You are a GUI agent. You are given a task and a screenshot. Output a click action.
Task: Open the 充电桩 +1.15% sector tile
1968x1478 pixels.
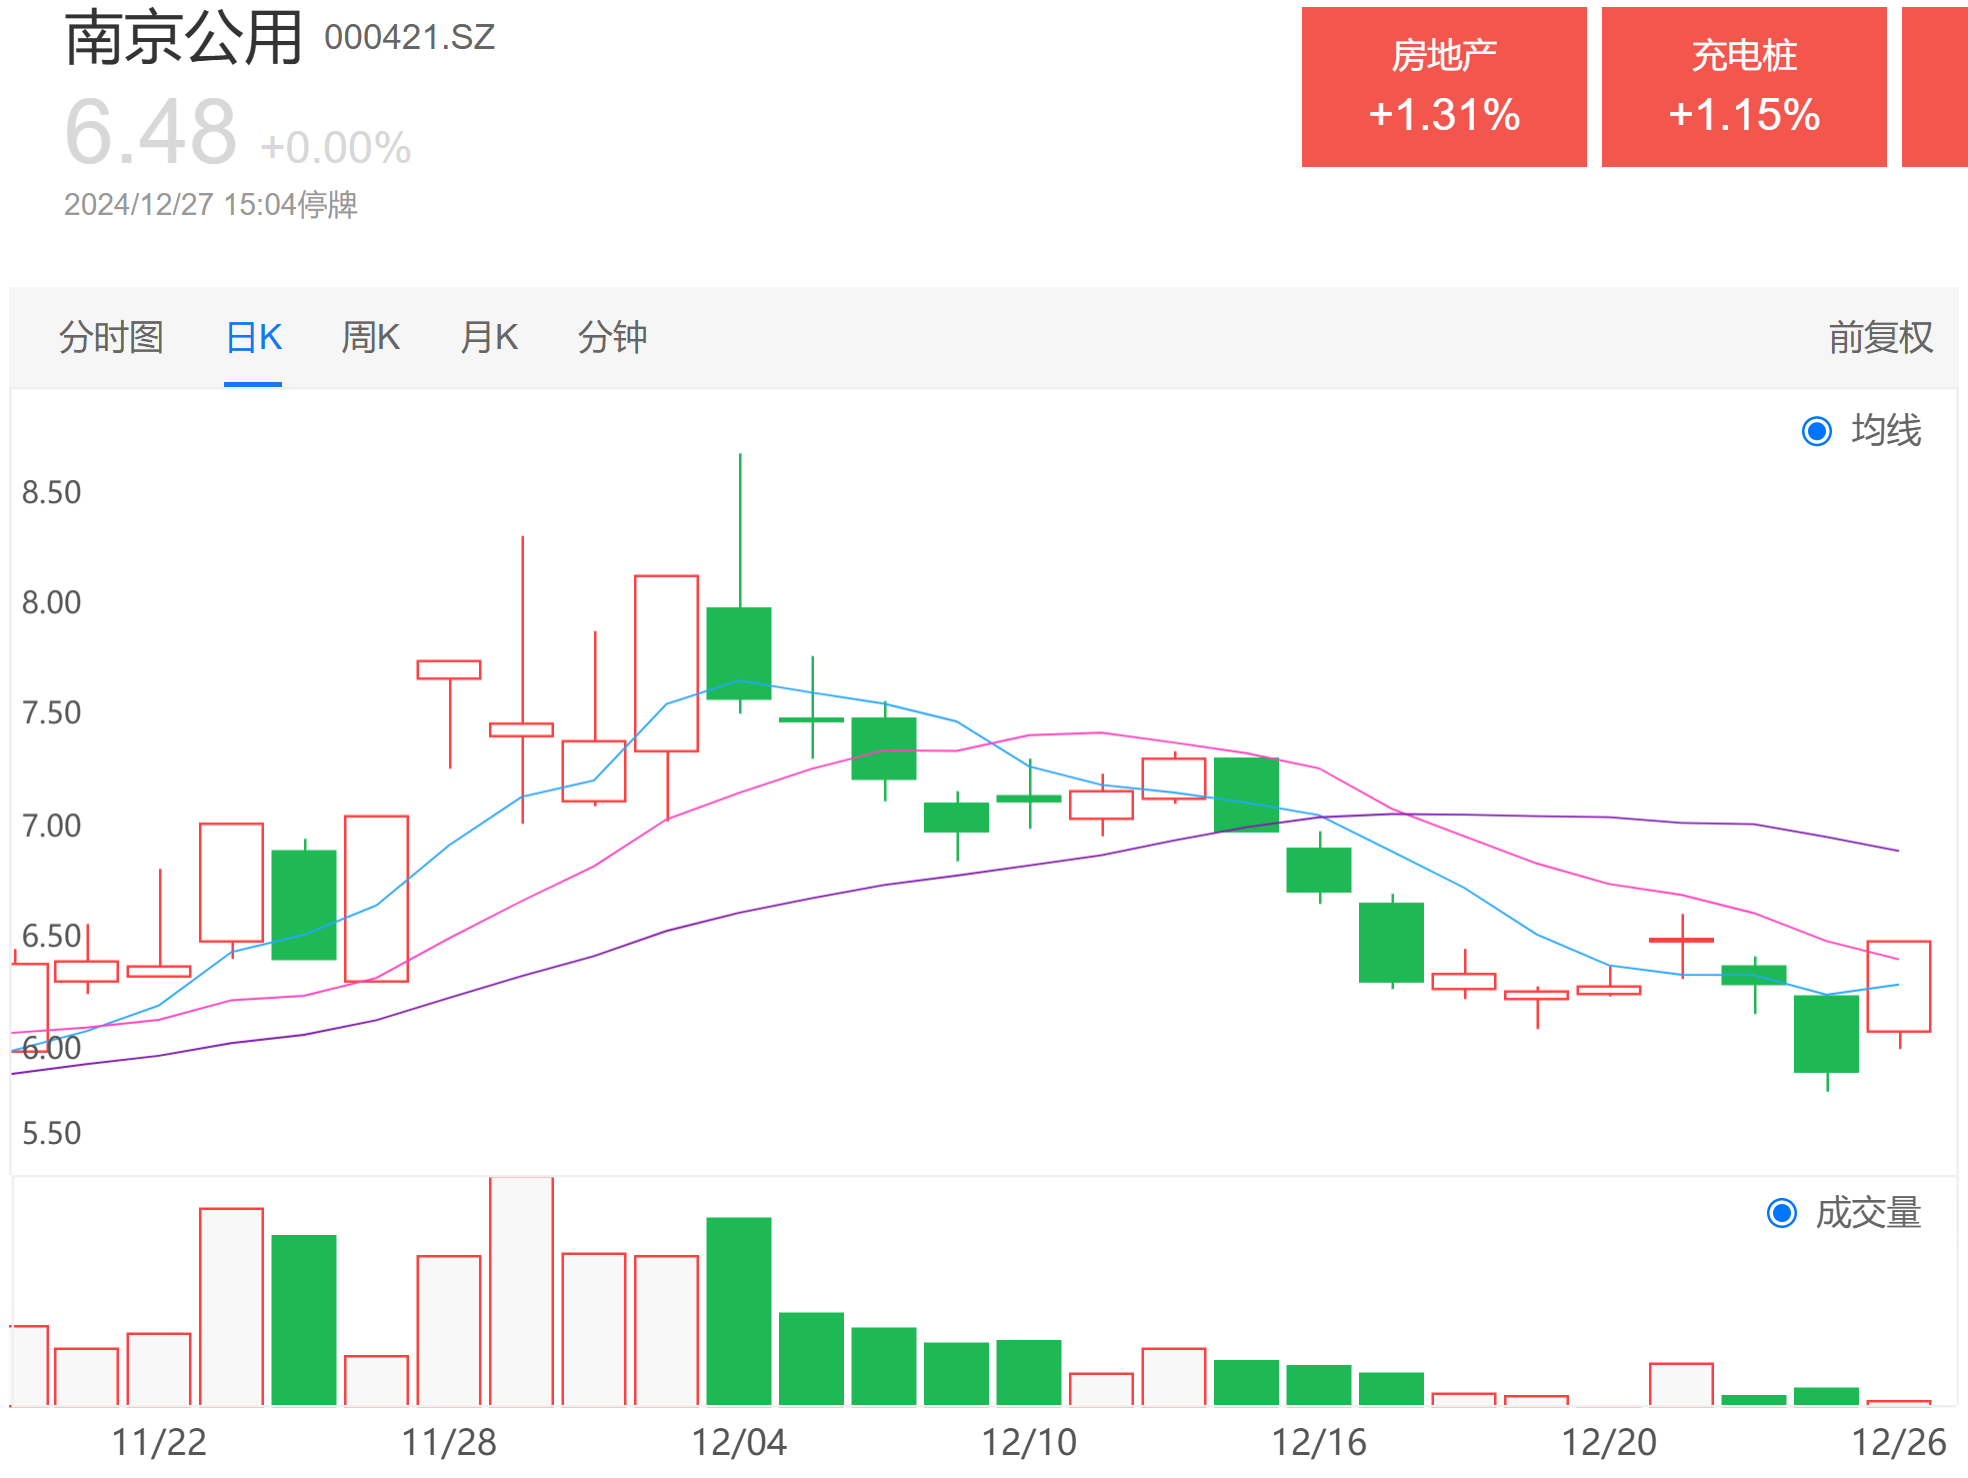pyautogui.click(x=1744, y=87)
